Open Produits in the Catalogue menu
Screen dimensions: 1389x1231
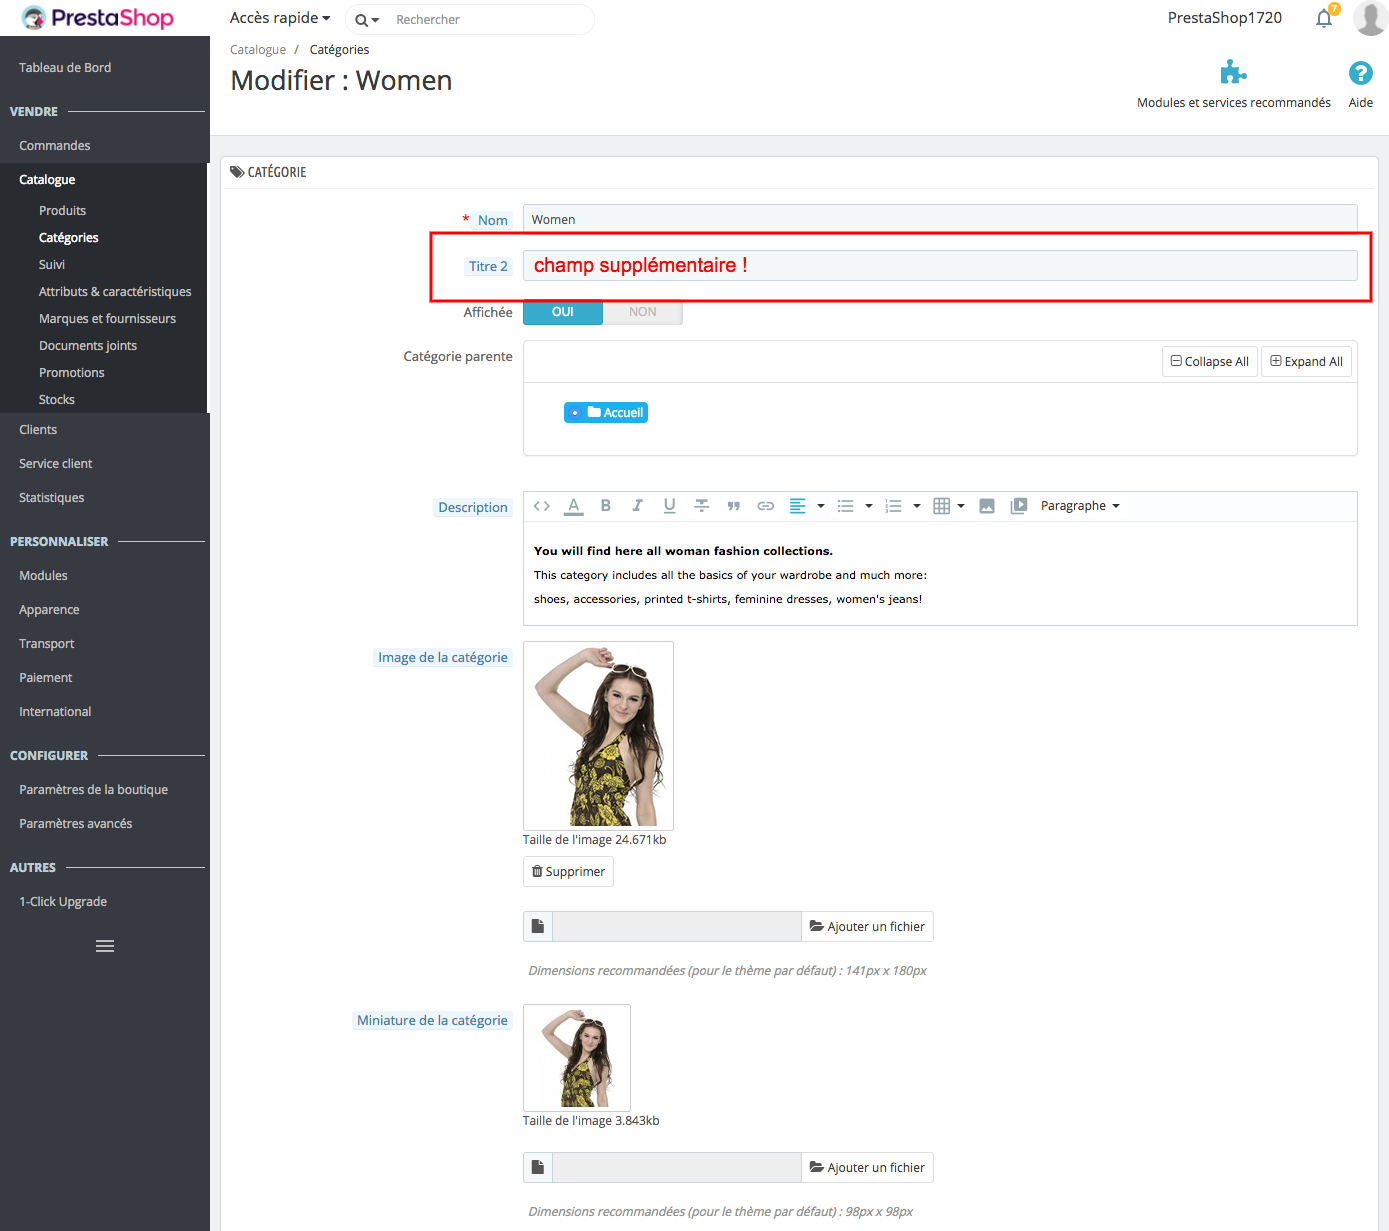click(62, 211)
